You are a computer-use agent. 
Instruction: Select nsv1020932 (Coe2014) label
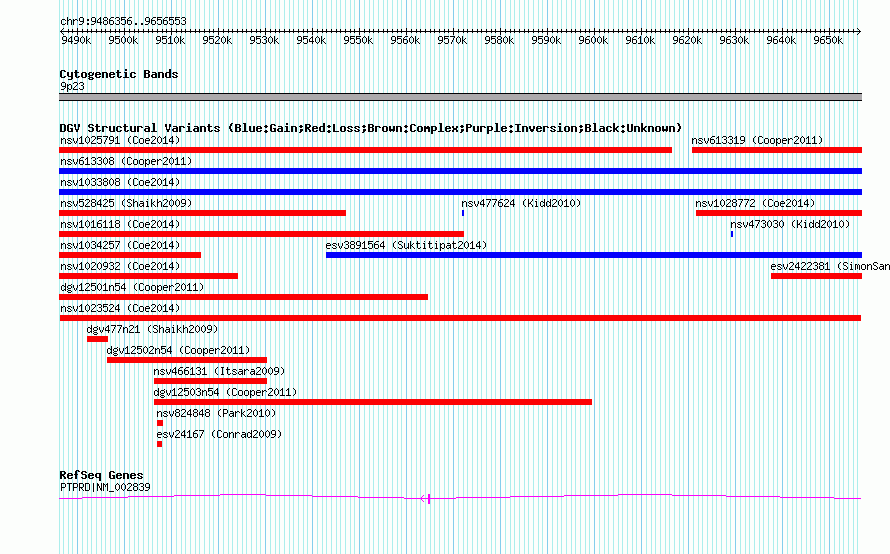point(120,266)
